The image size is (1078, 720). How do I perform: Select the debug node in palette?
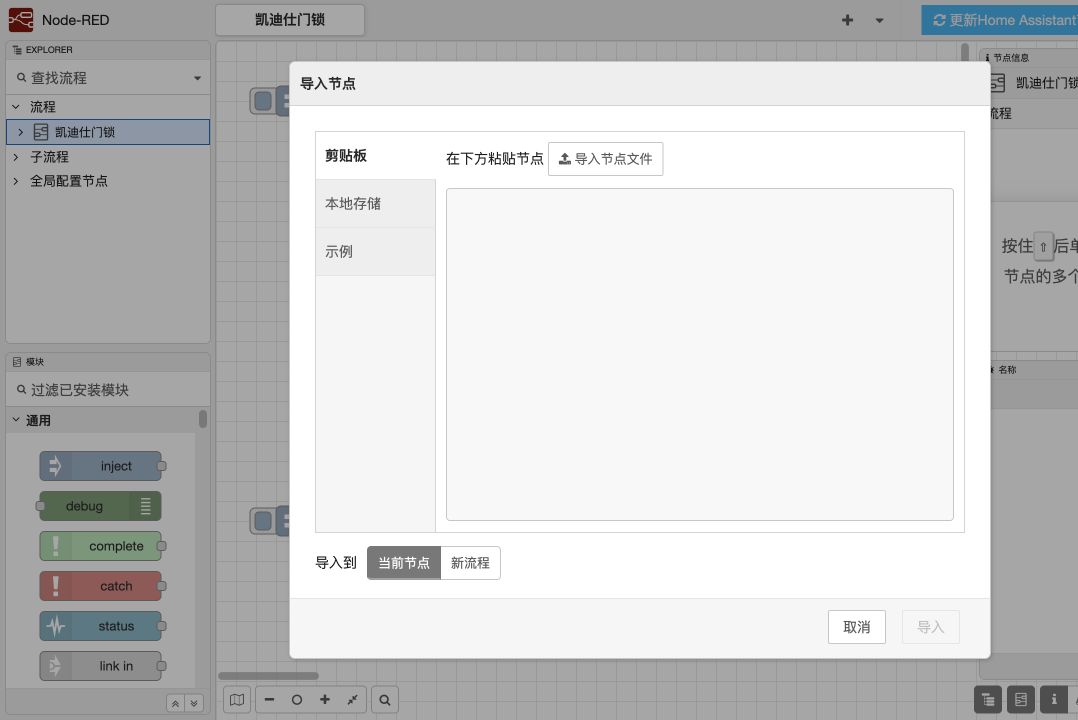(100, 506)
